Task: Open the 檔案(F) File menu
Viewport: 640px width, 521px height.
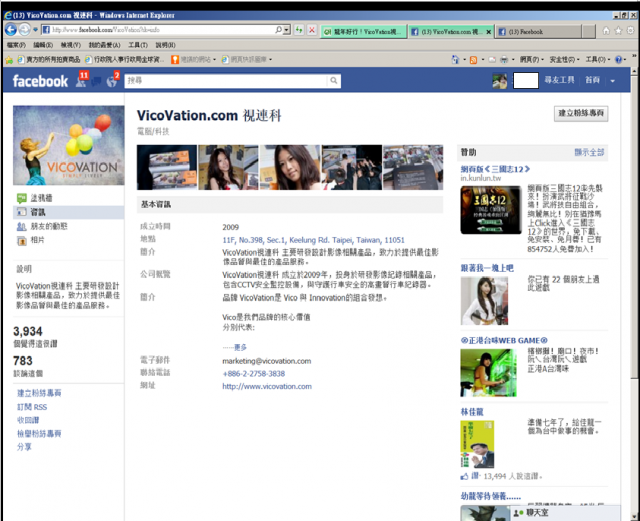Action: [16, 45]
